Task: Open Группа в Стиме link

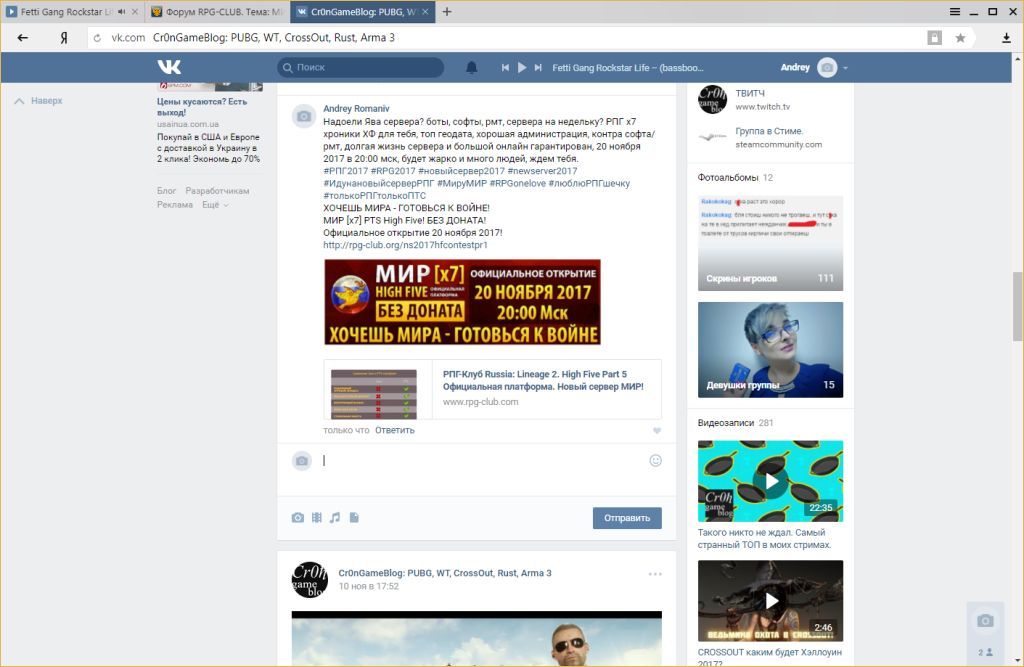Action: coord(769,131)
